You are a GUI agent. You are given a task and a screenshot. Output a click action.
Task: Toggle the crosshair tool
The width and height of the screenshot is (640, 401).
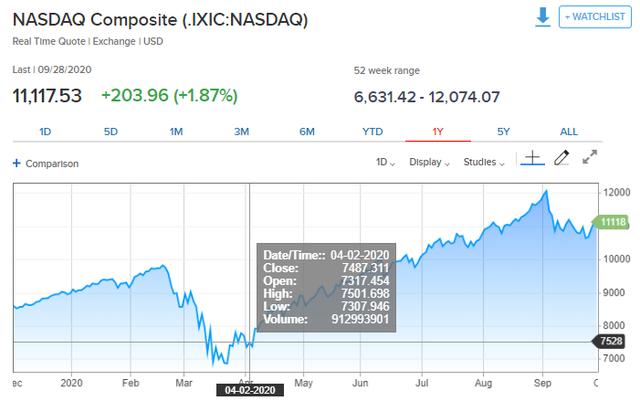[x=532, y=158]
